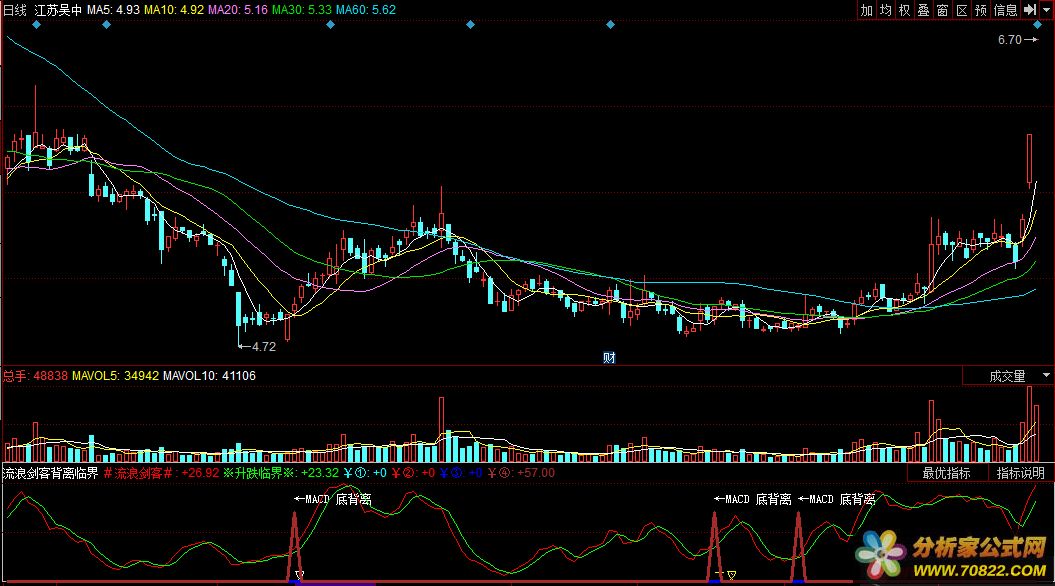Click the stock name 江苏吴中
The height and width of the screenshot is (586, 1055).
58,10
